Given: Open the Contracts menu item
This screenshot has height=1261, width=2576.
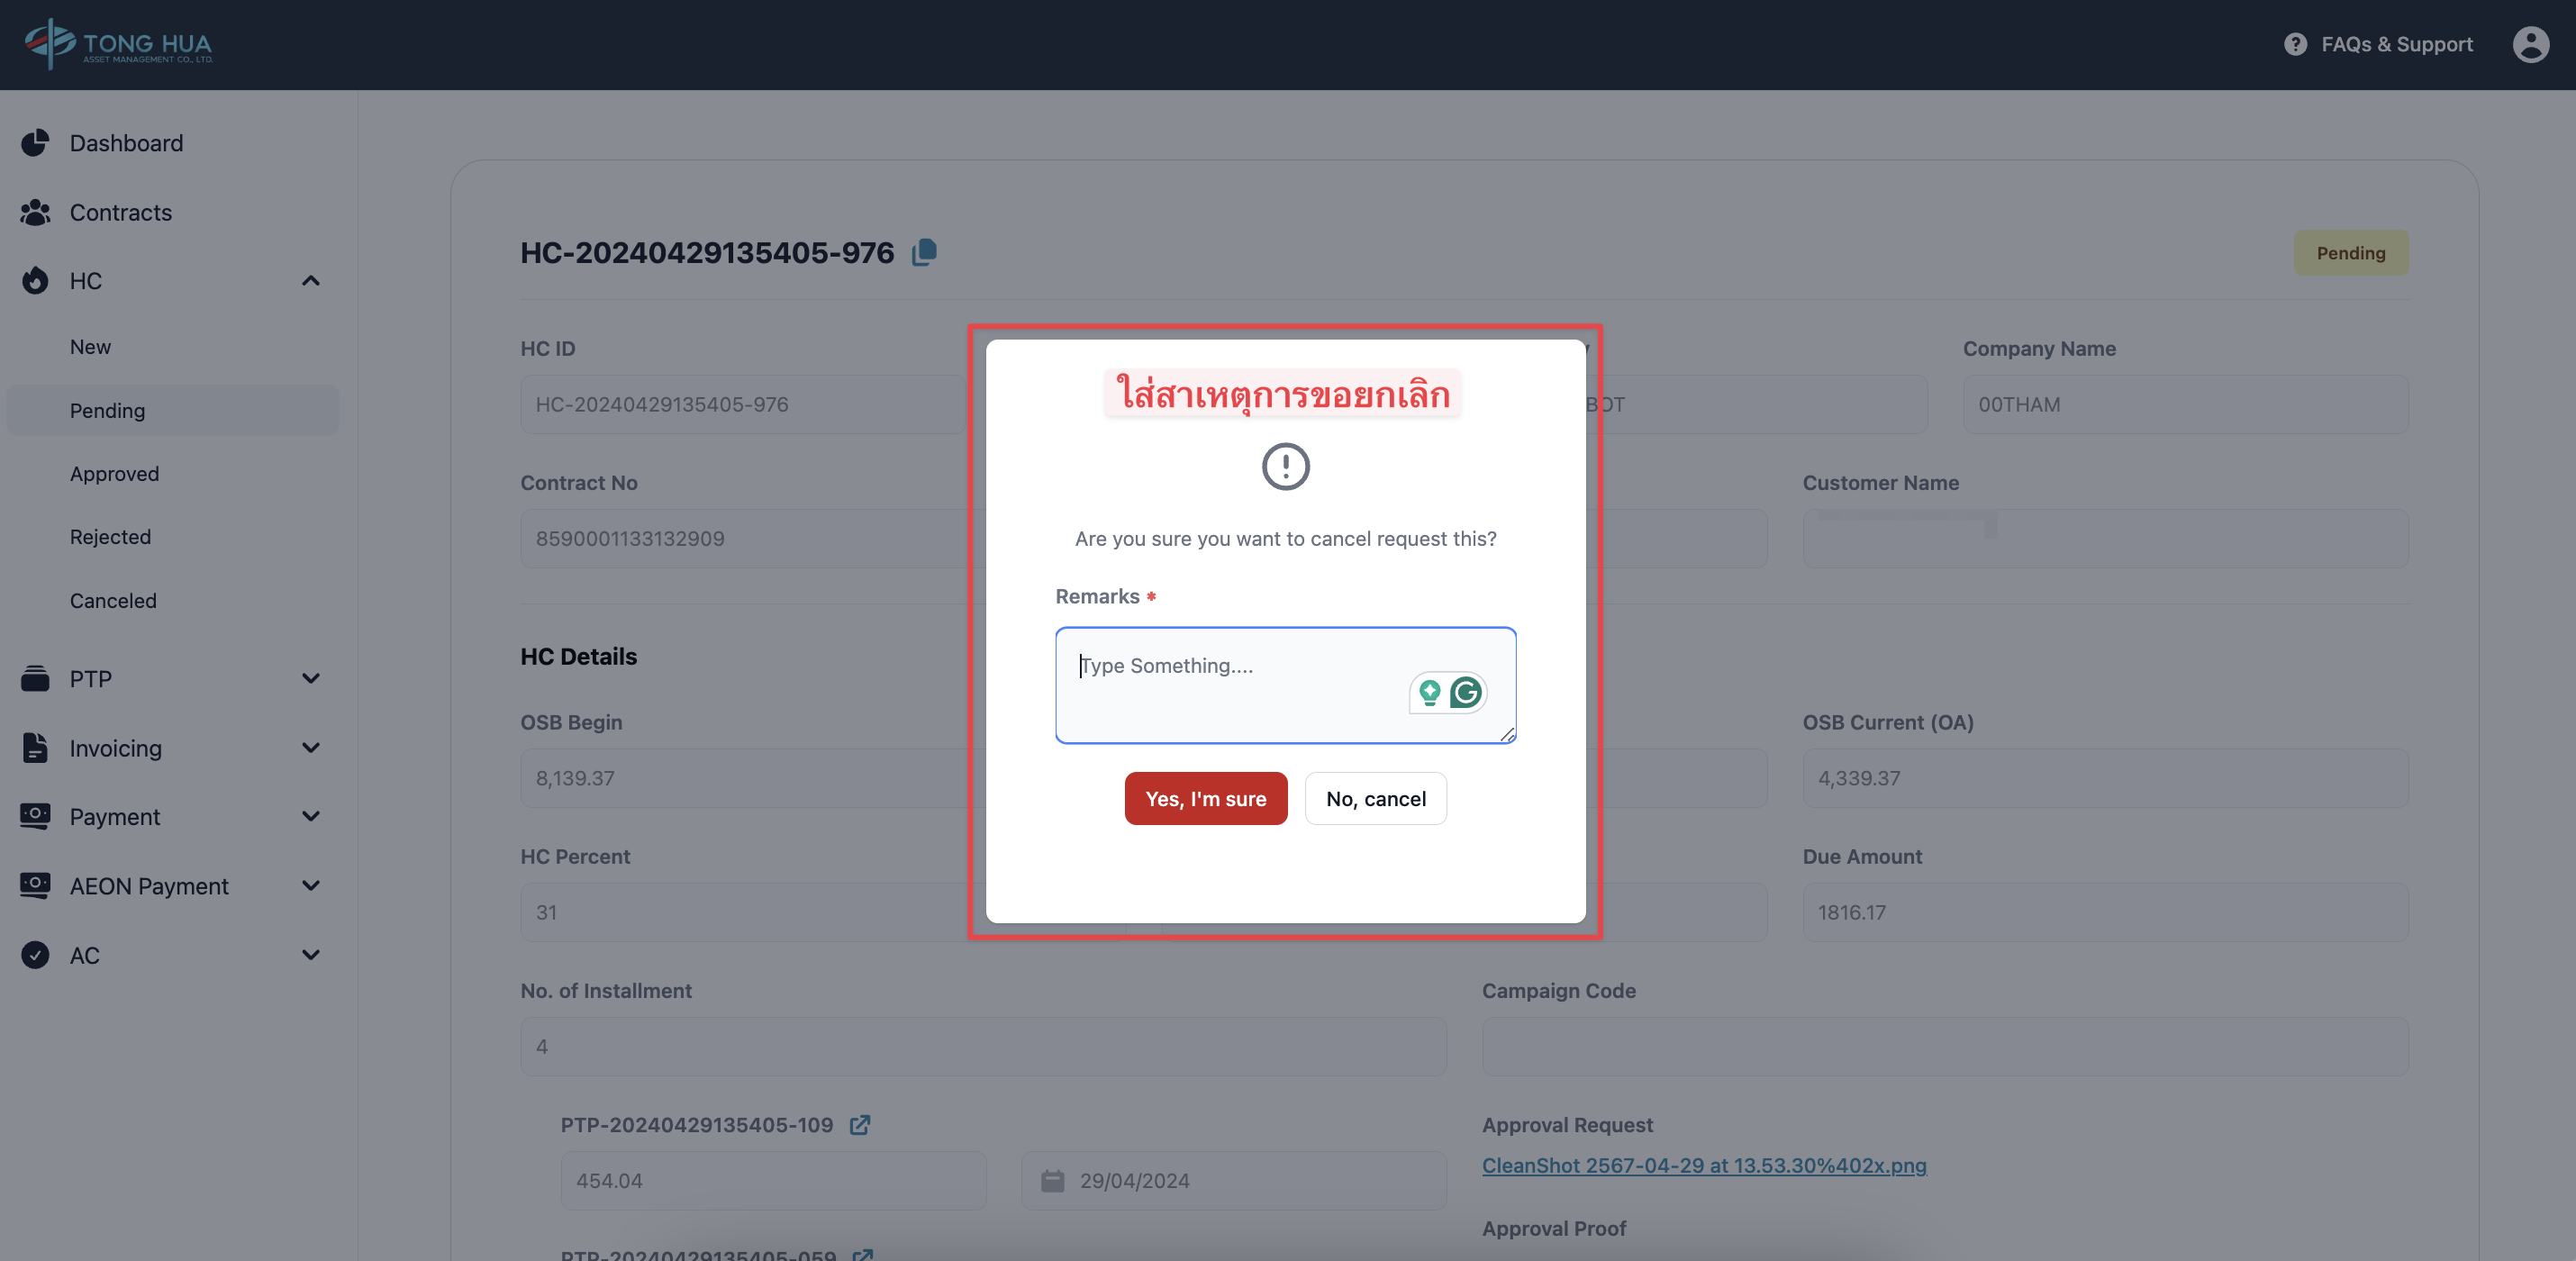Looking at the screenshot, I should click(120, 212).
